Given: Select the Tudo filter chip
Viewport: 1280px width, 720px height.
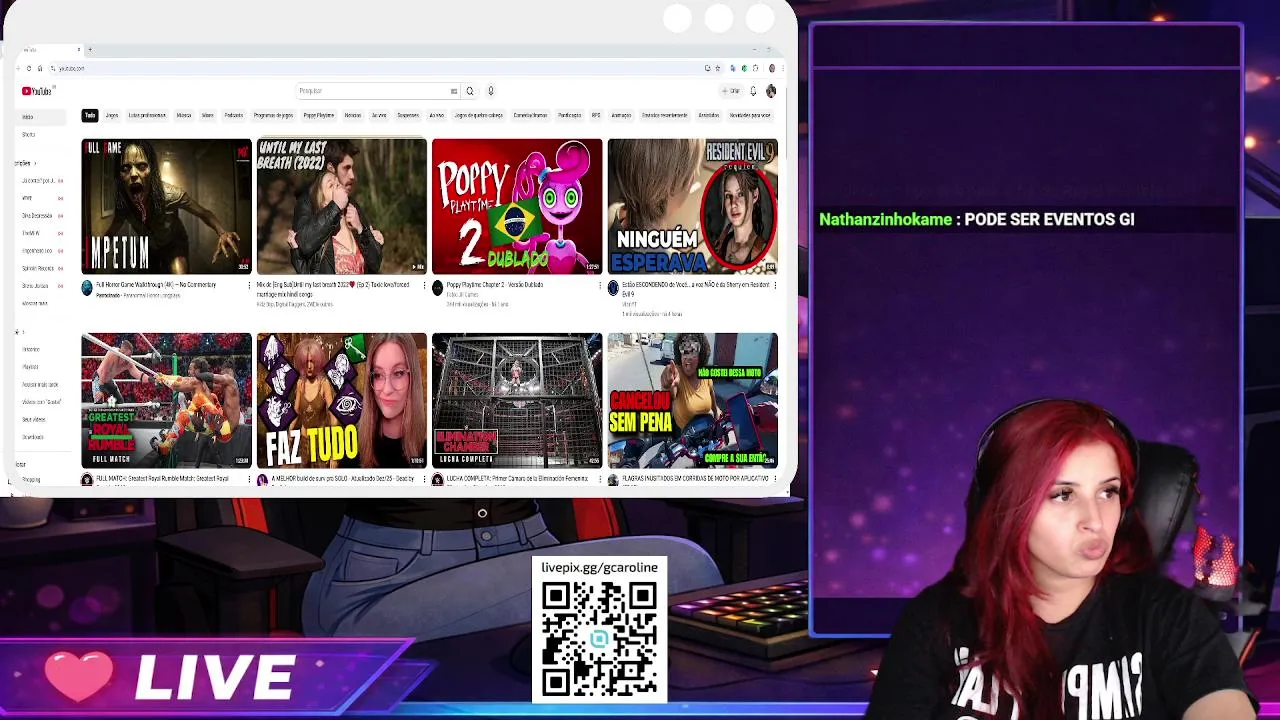Looking at the screenshot, I should coord(90,115).
